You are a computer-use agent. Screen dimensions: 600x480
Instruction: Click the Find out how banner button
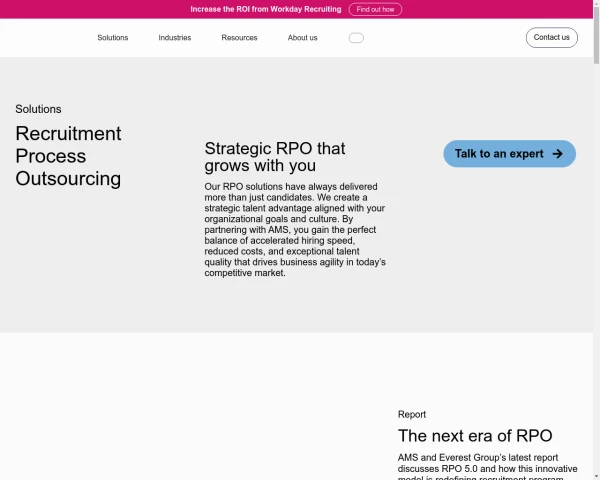tap(375, 9)
